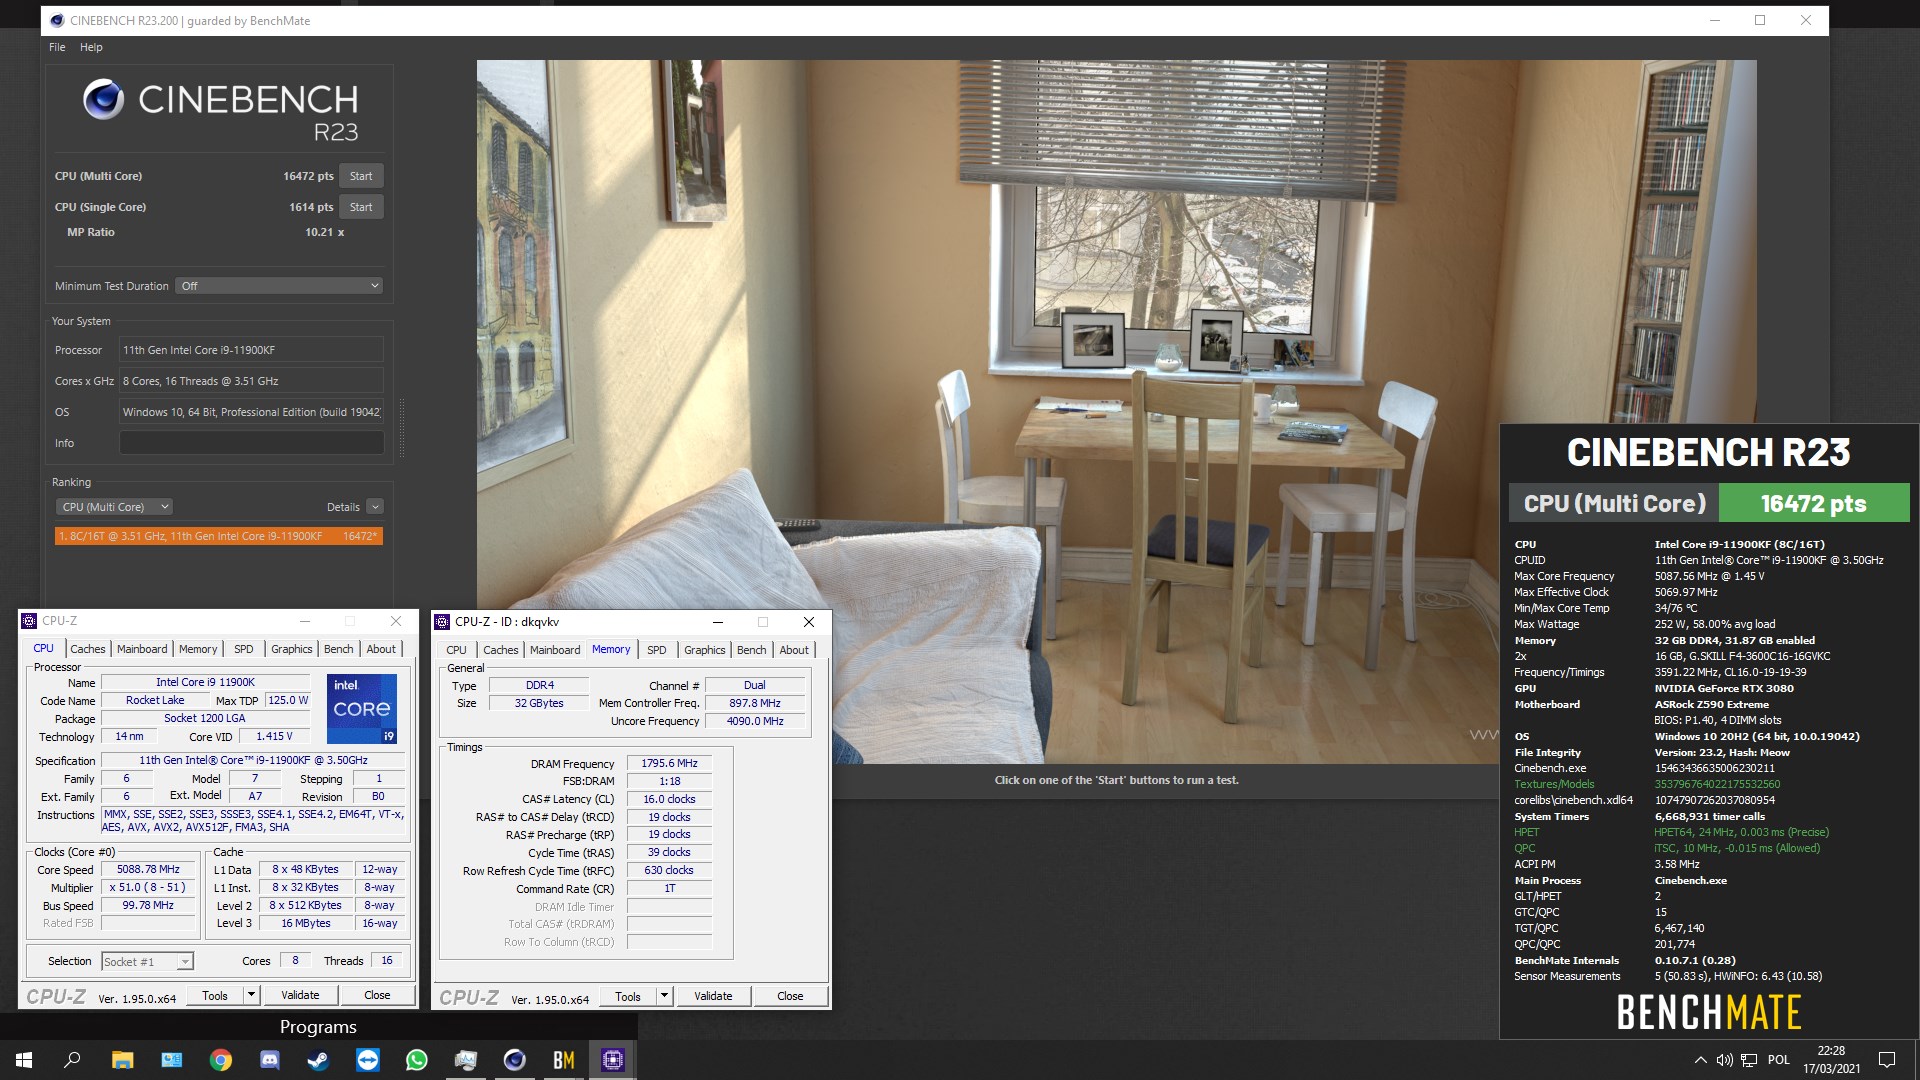Viewport: 1920px width, 1080px height.
Task: Open File Explorer from taskbar
Action: [x=122, y=1060]
